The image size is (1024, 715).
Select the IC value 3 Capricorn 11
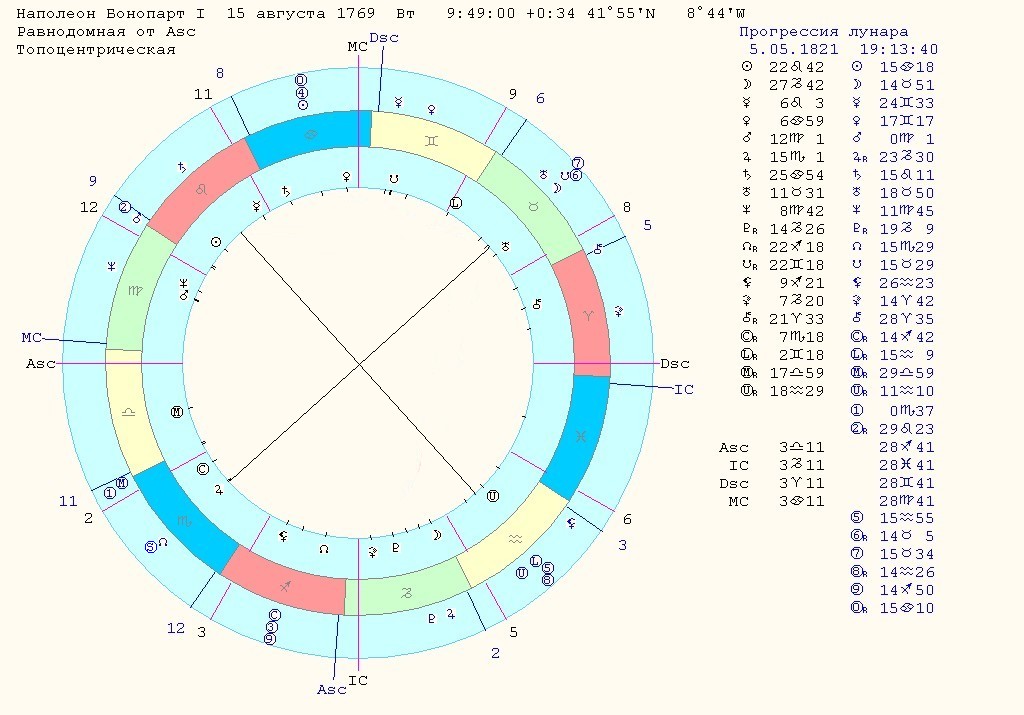[801, 466]
